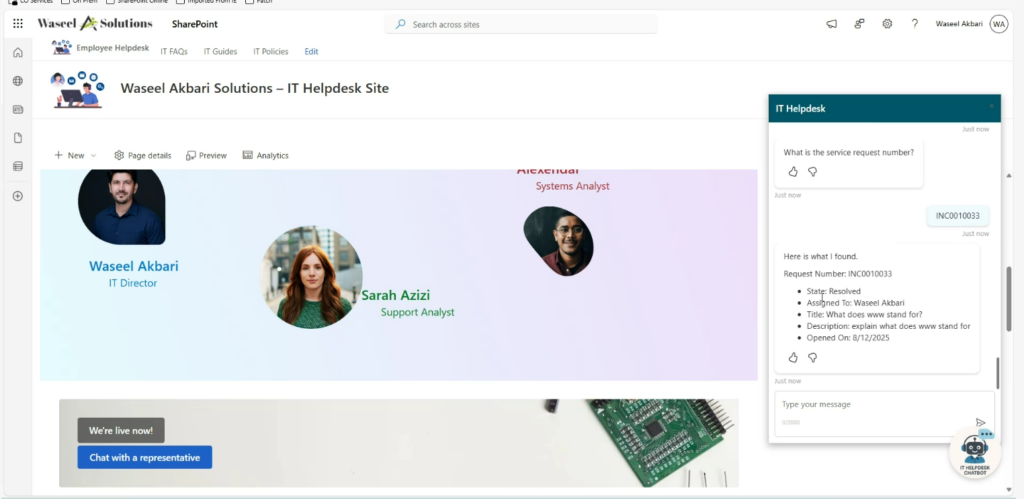Open the megaphone announcements icon
The image size is (1024, 499).
(831, 24)
